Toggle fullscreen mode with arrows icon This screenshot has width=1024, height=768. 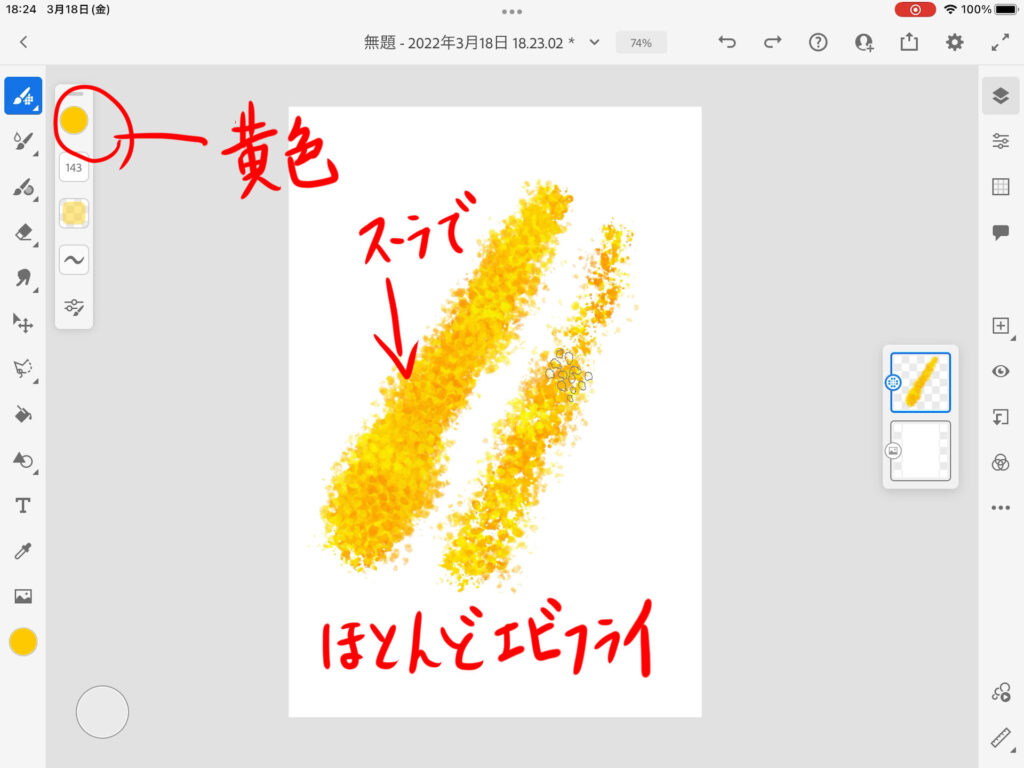coord(1000,42)
